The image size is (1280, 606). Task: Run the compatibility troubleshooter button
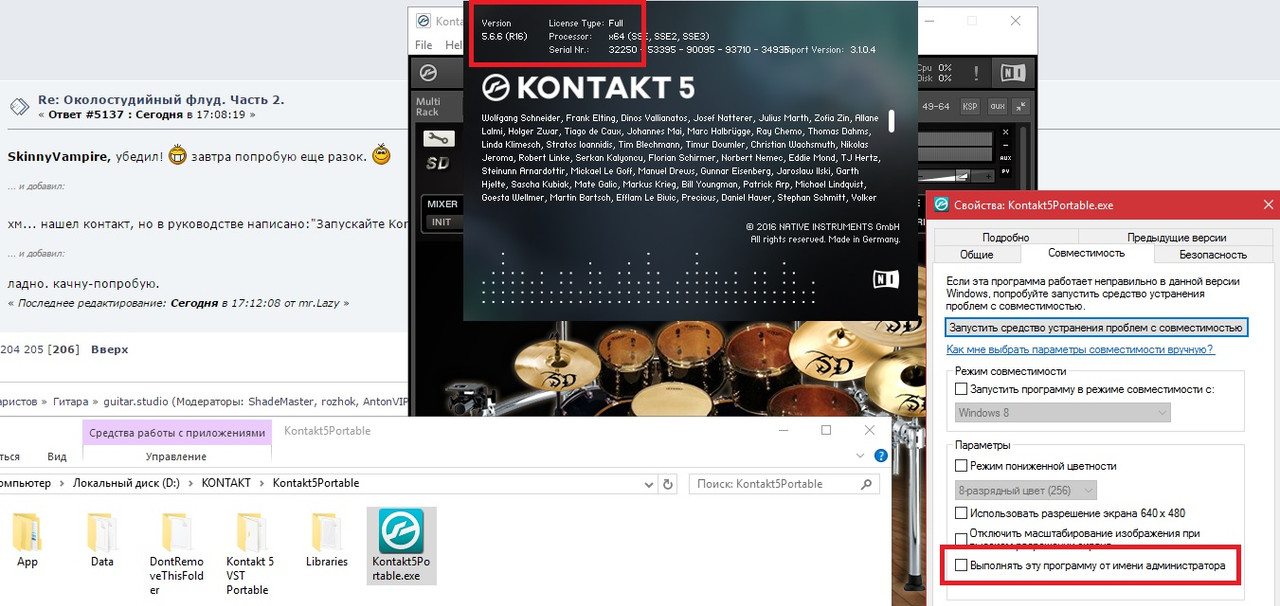click(1096, 327)
